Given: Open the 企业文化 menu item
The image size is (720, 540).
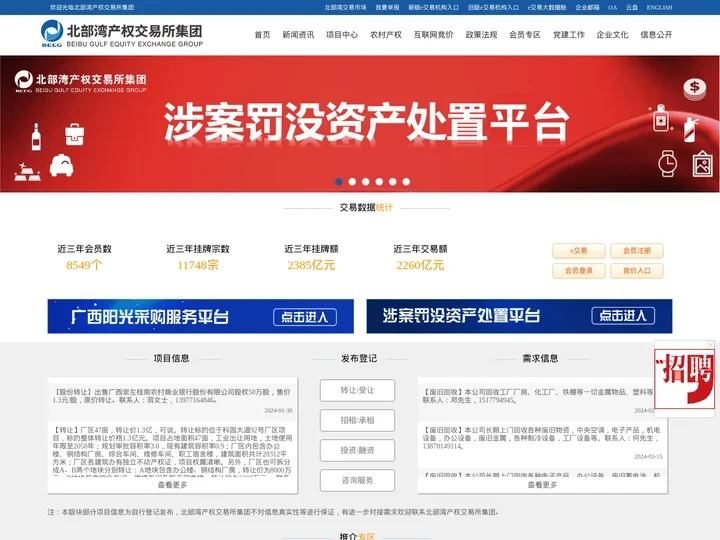Looking at the screenshot, I should click(x=612, y=34).
